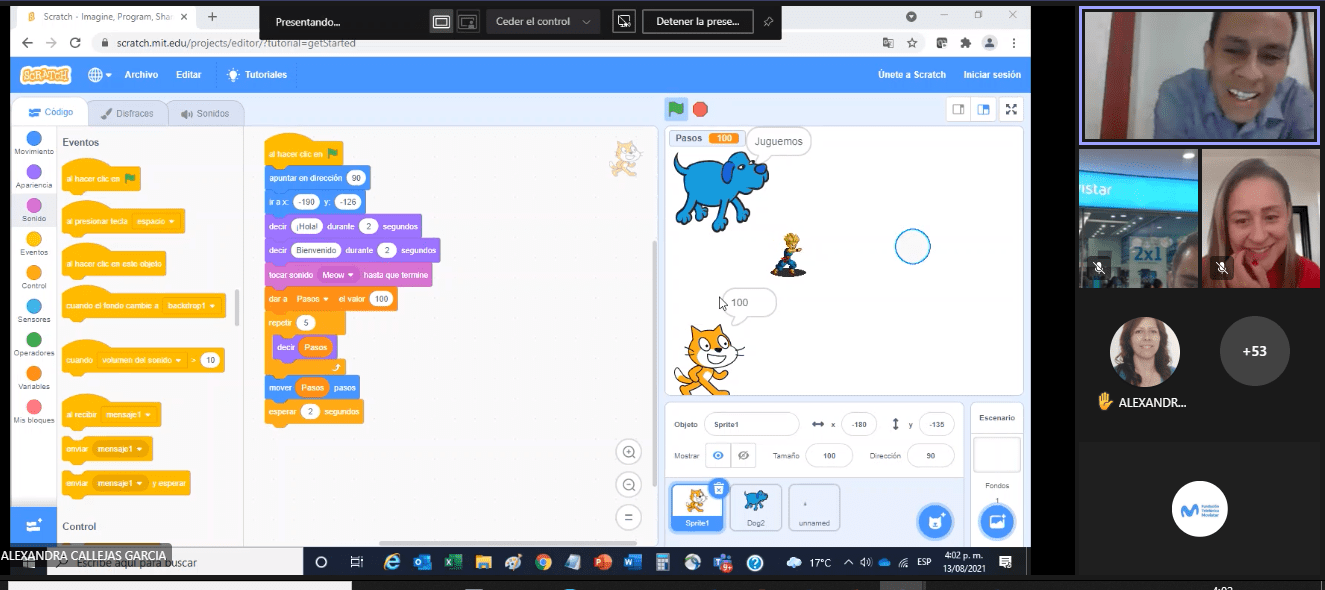
Task: Select the Eventos block category
Action: [x=34, y=244]
